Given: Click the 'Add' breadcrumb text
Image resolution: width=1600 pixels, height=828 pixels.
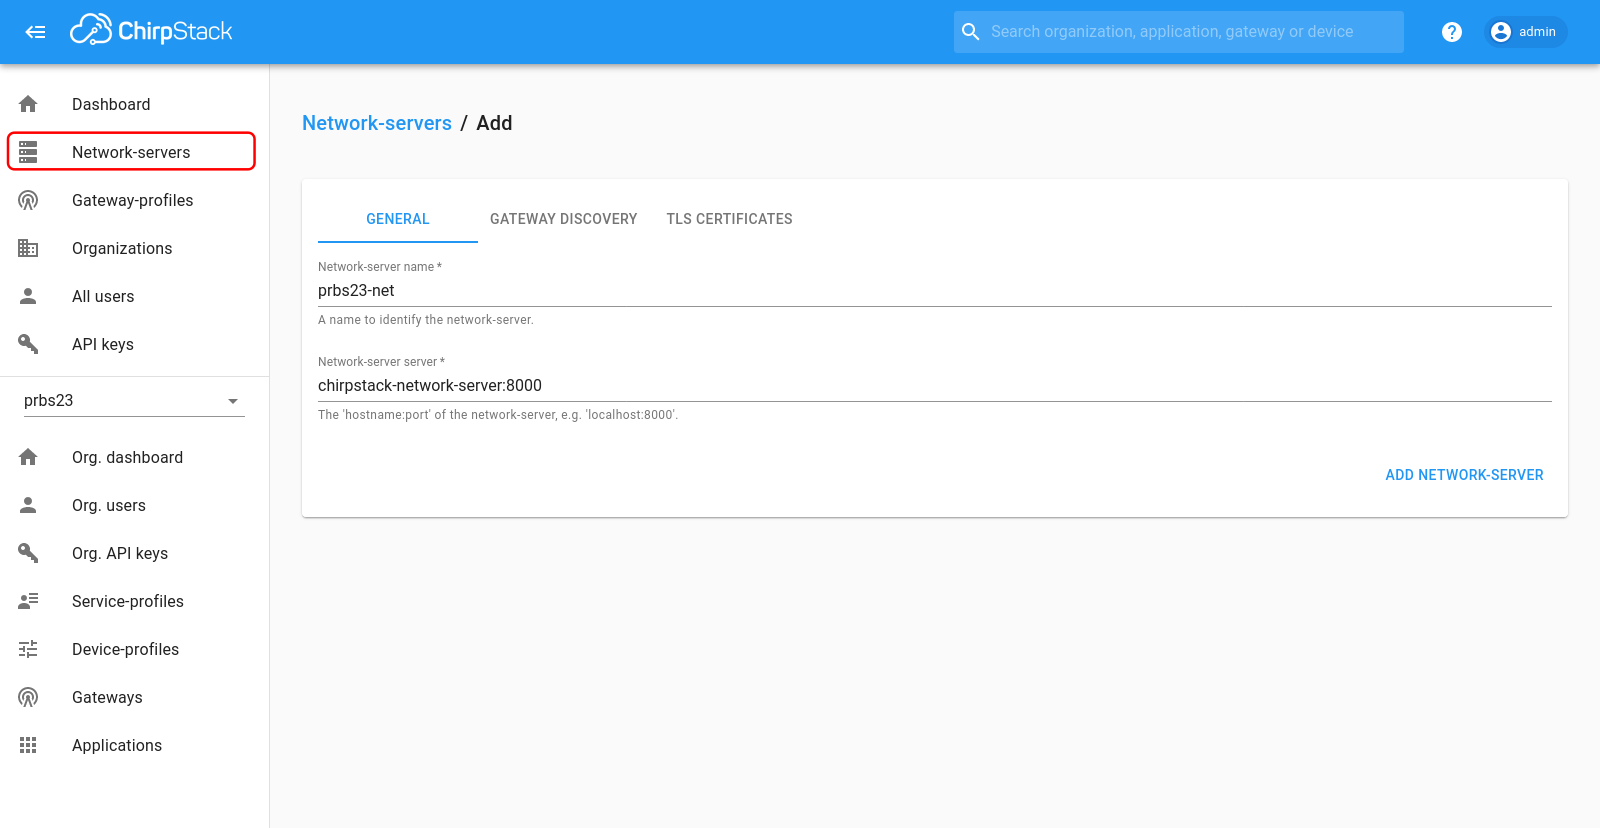Looking at the screenshot, I should (494, 123).
